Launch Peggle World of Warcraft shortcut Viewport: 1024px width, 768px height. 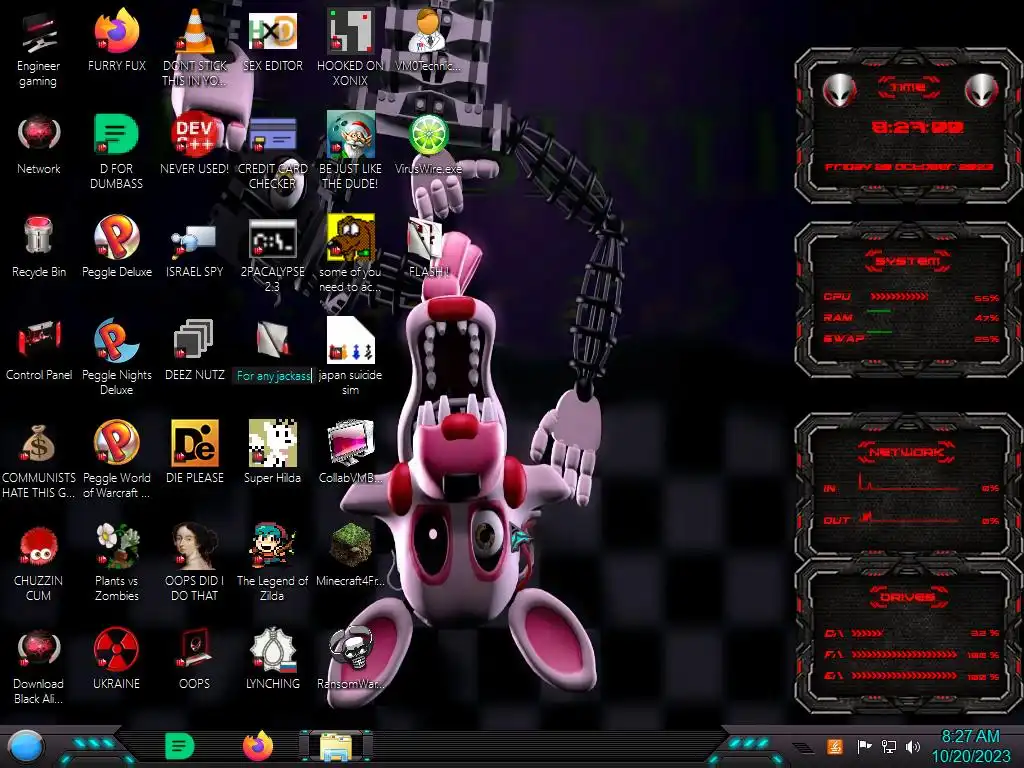pos(116,443)
